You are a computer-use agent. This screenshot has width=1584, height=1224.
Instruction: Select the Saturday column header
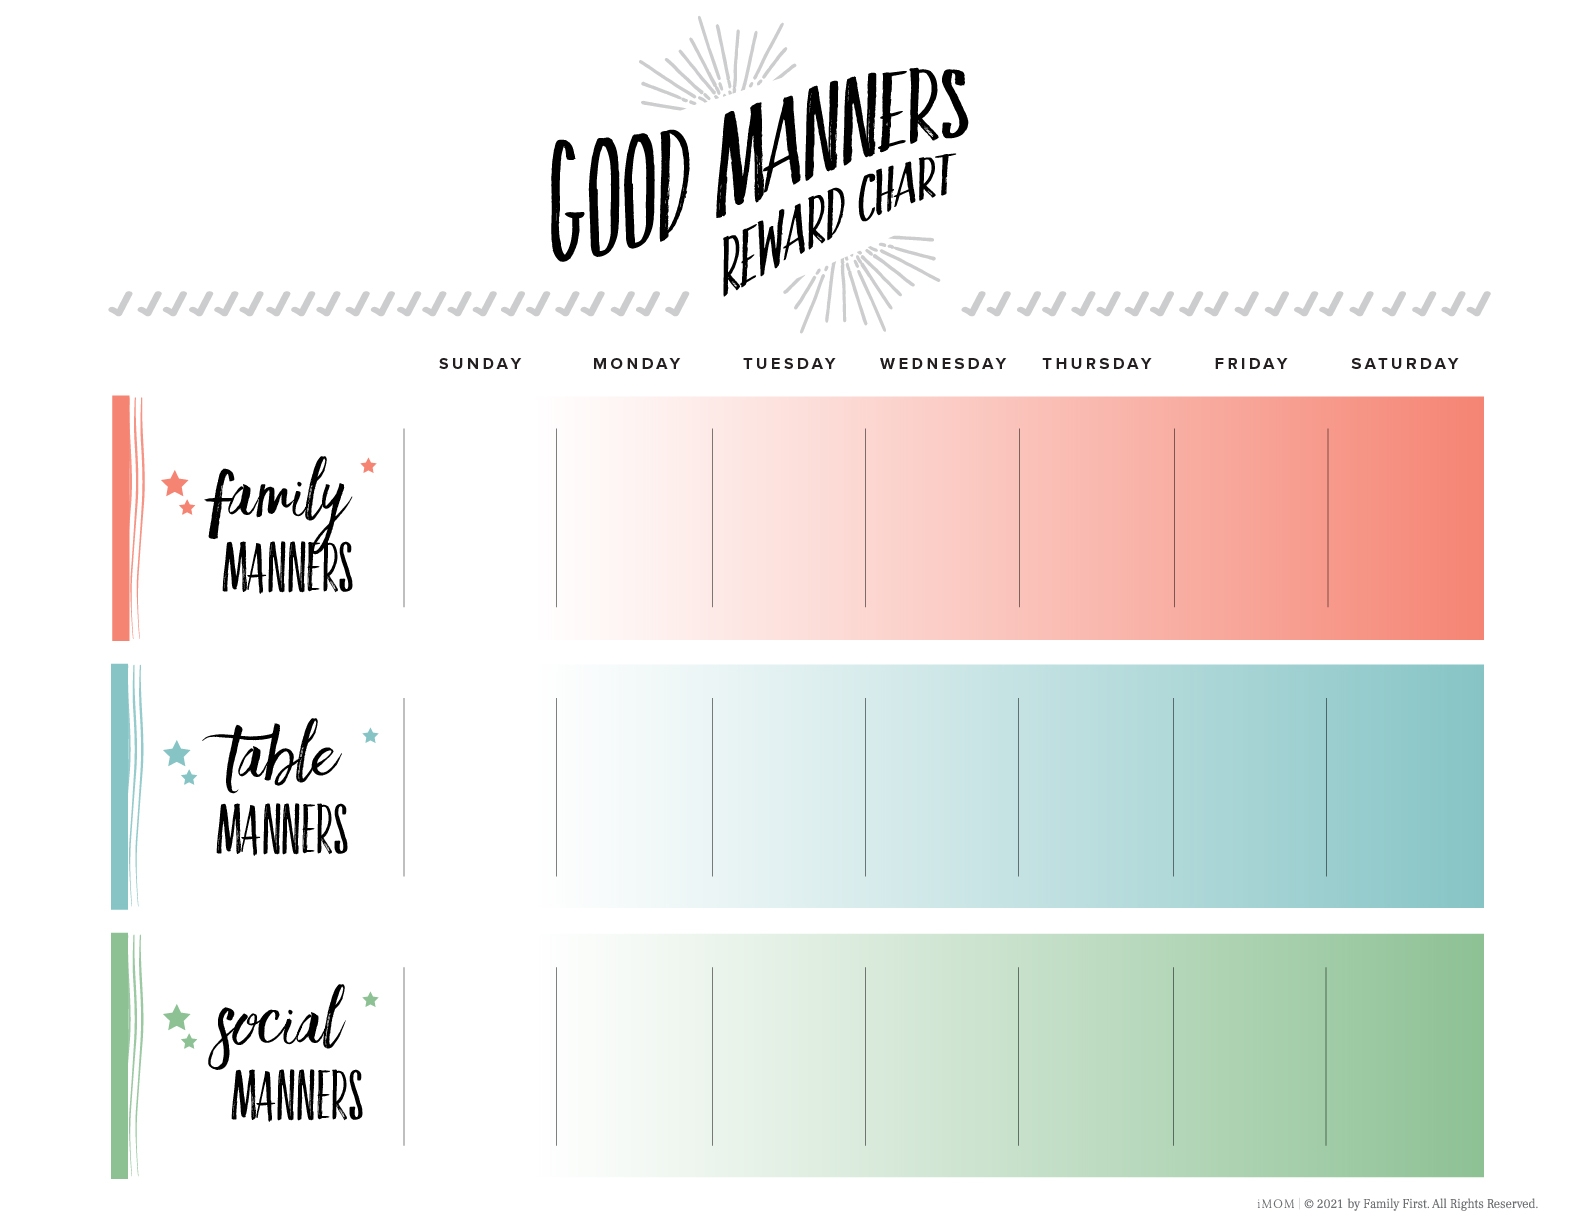click(1405, 364)
